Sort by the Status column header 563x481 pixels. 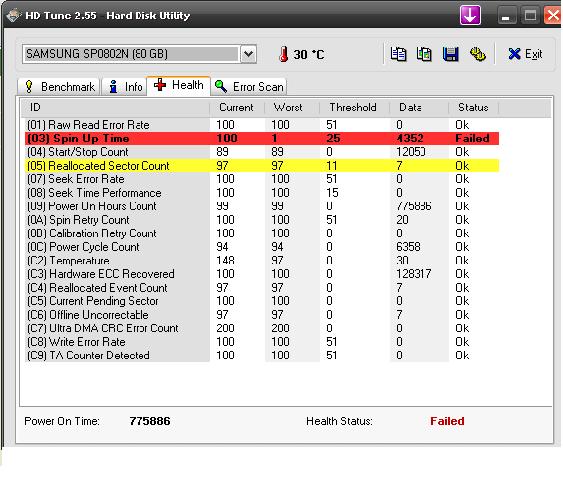(474, 107)
